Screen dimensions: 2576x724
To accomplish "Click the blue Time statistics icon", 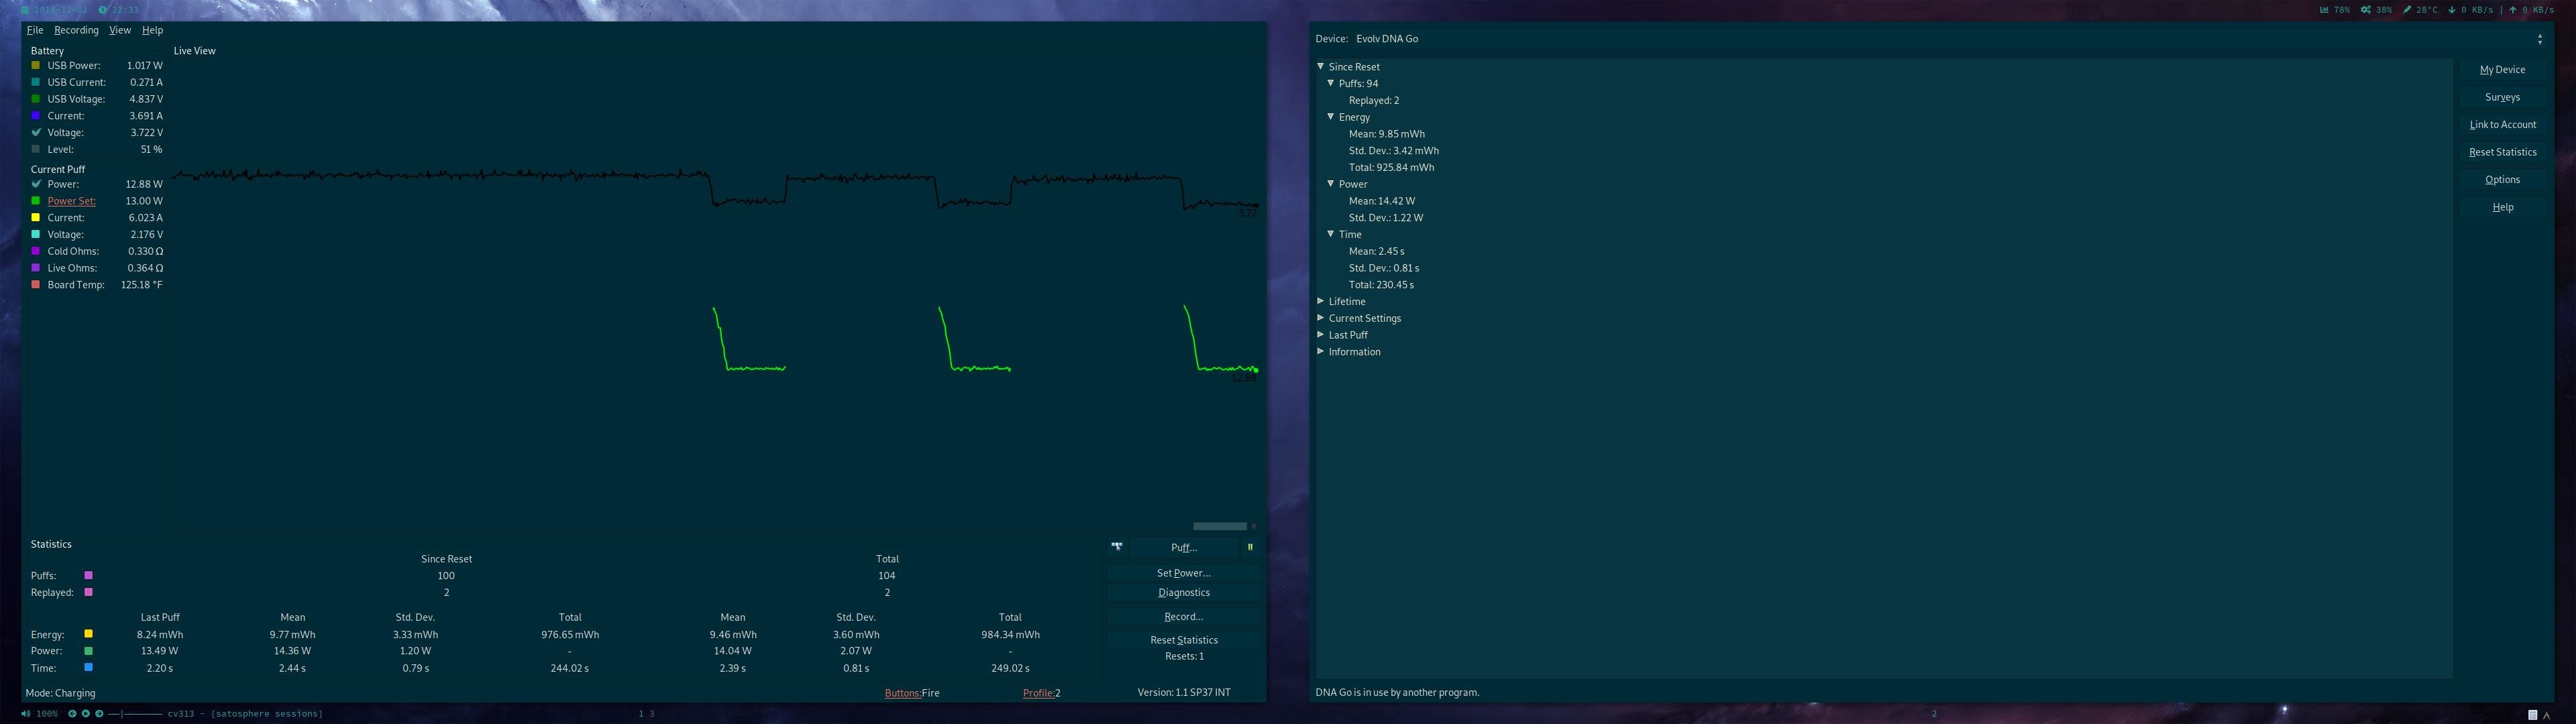I will [x=88, y=667].
